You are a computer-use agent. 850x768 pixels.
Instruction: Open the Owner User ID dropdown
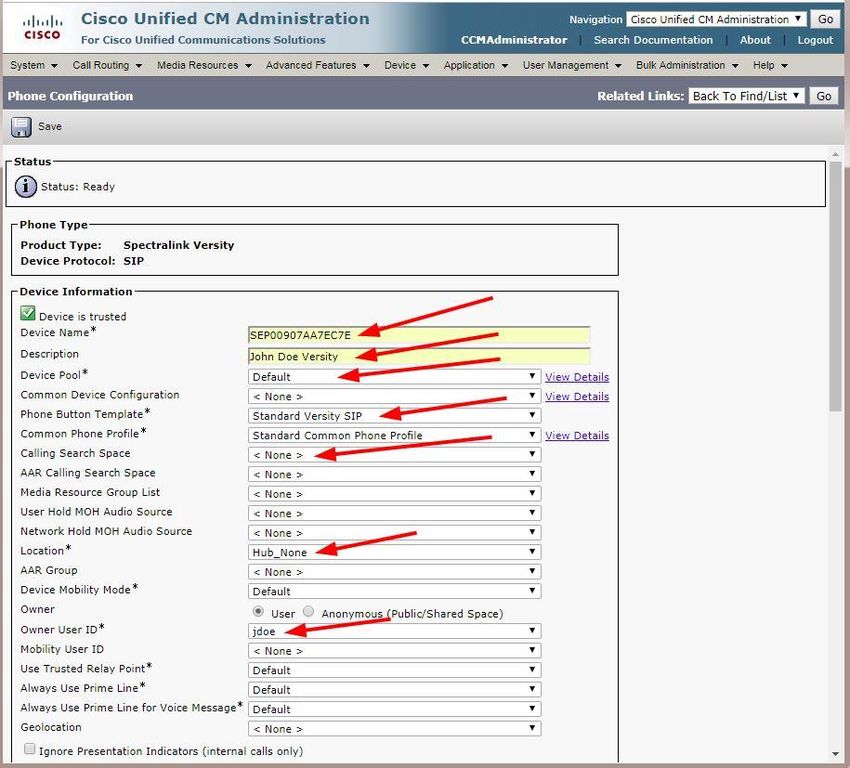click(x=394, y=631)
